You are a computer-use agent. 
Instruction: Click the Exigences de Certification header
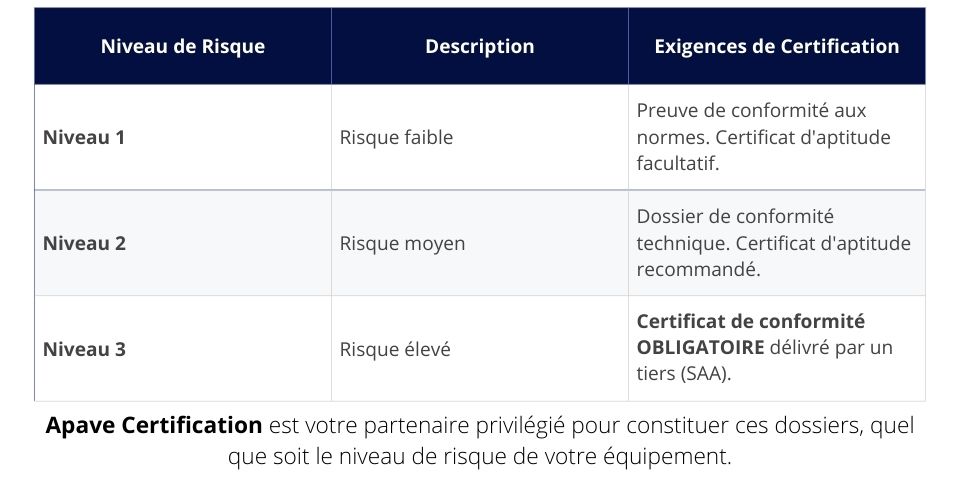click(x=776, y=47)
